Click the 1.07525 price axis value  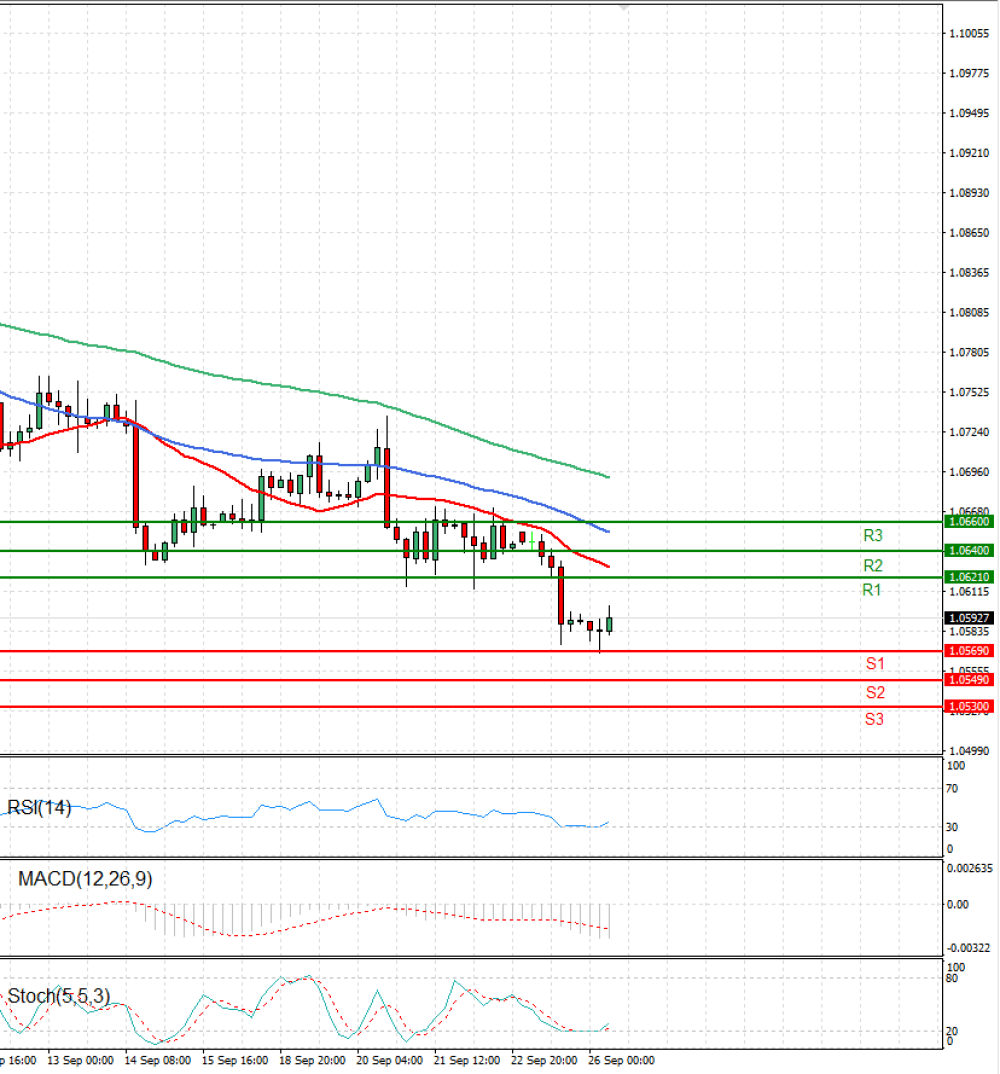(x=969, y=392)
